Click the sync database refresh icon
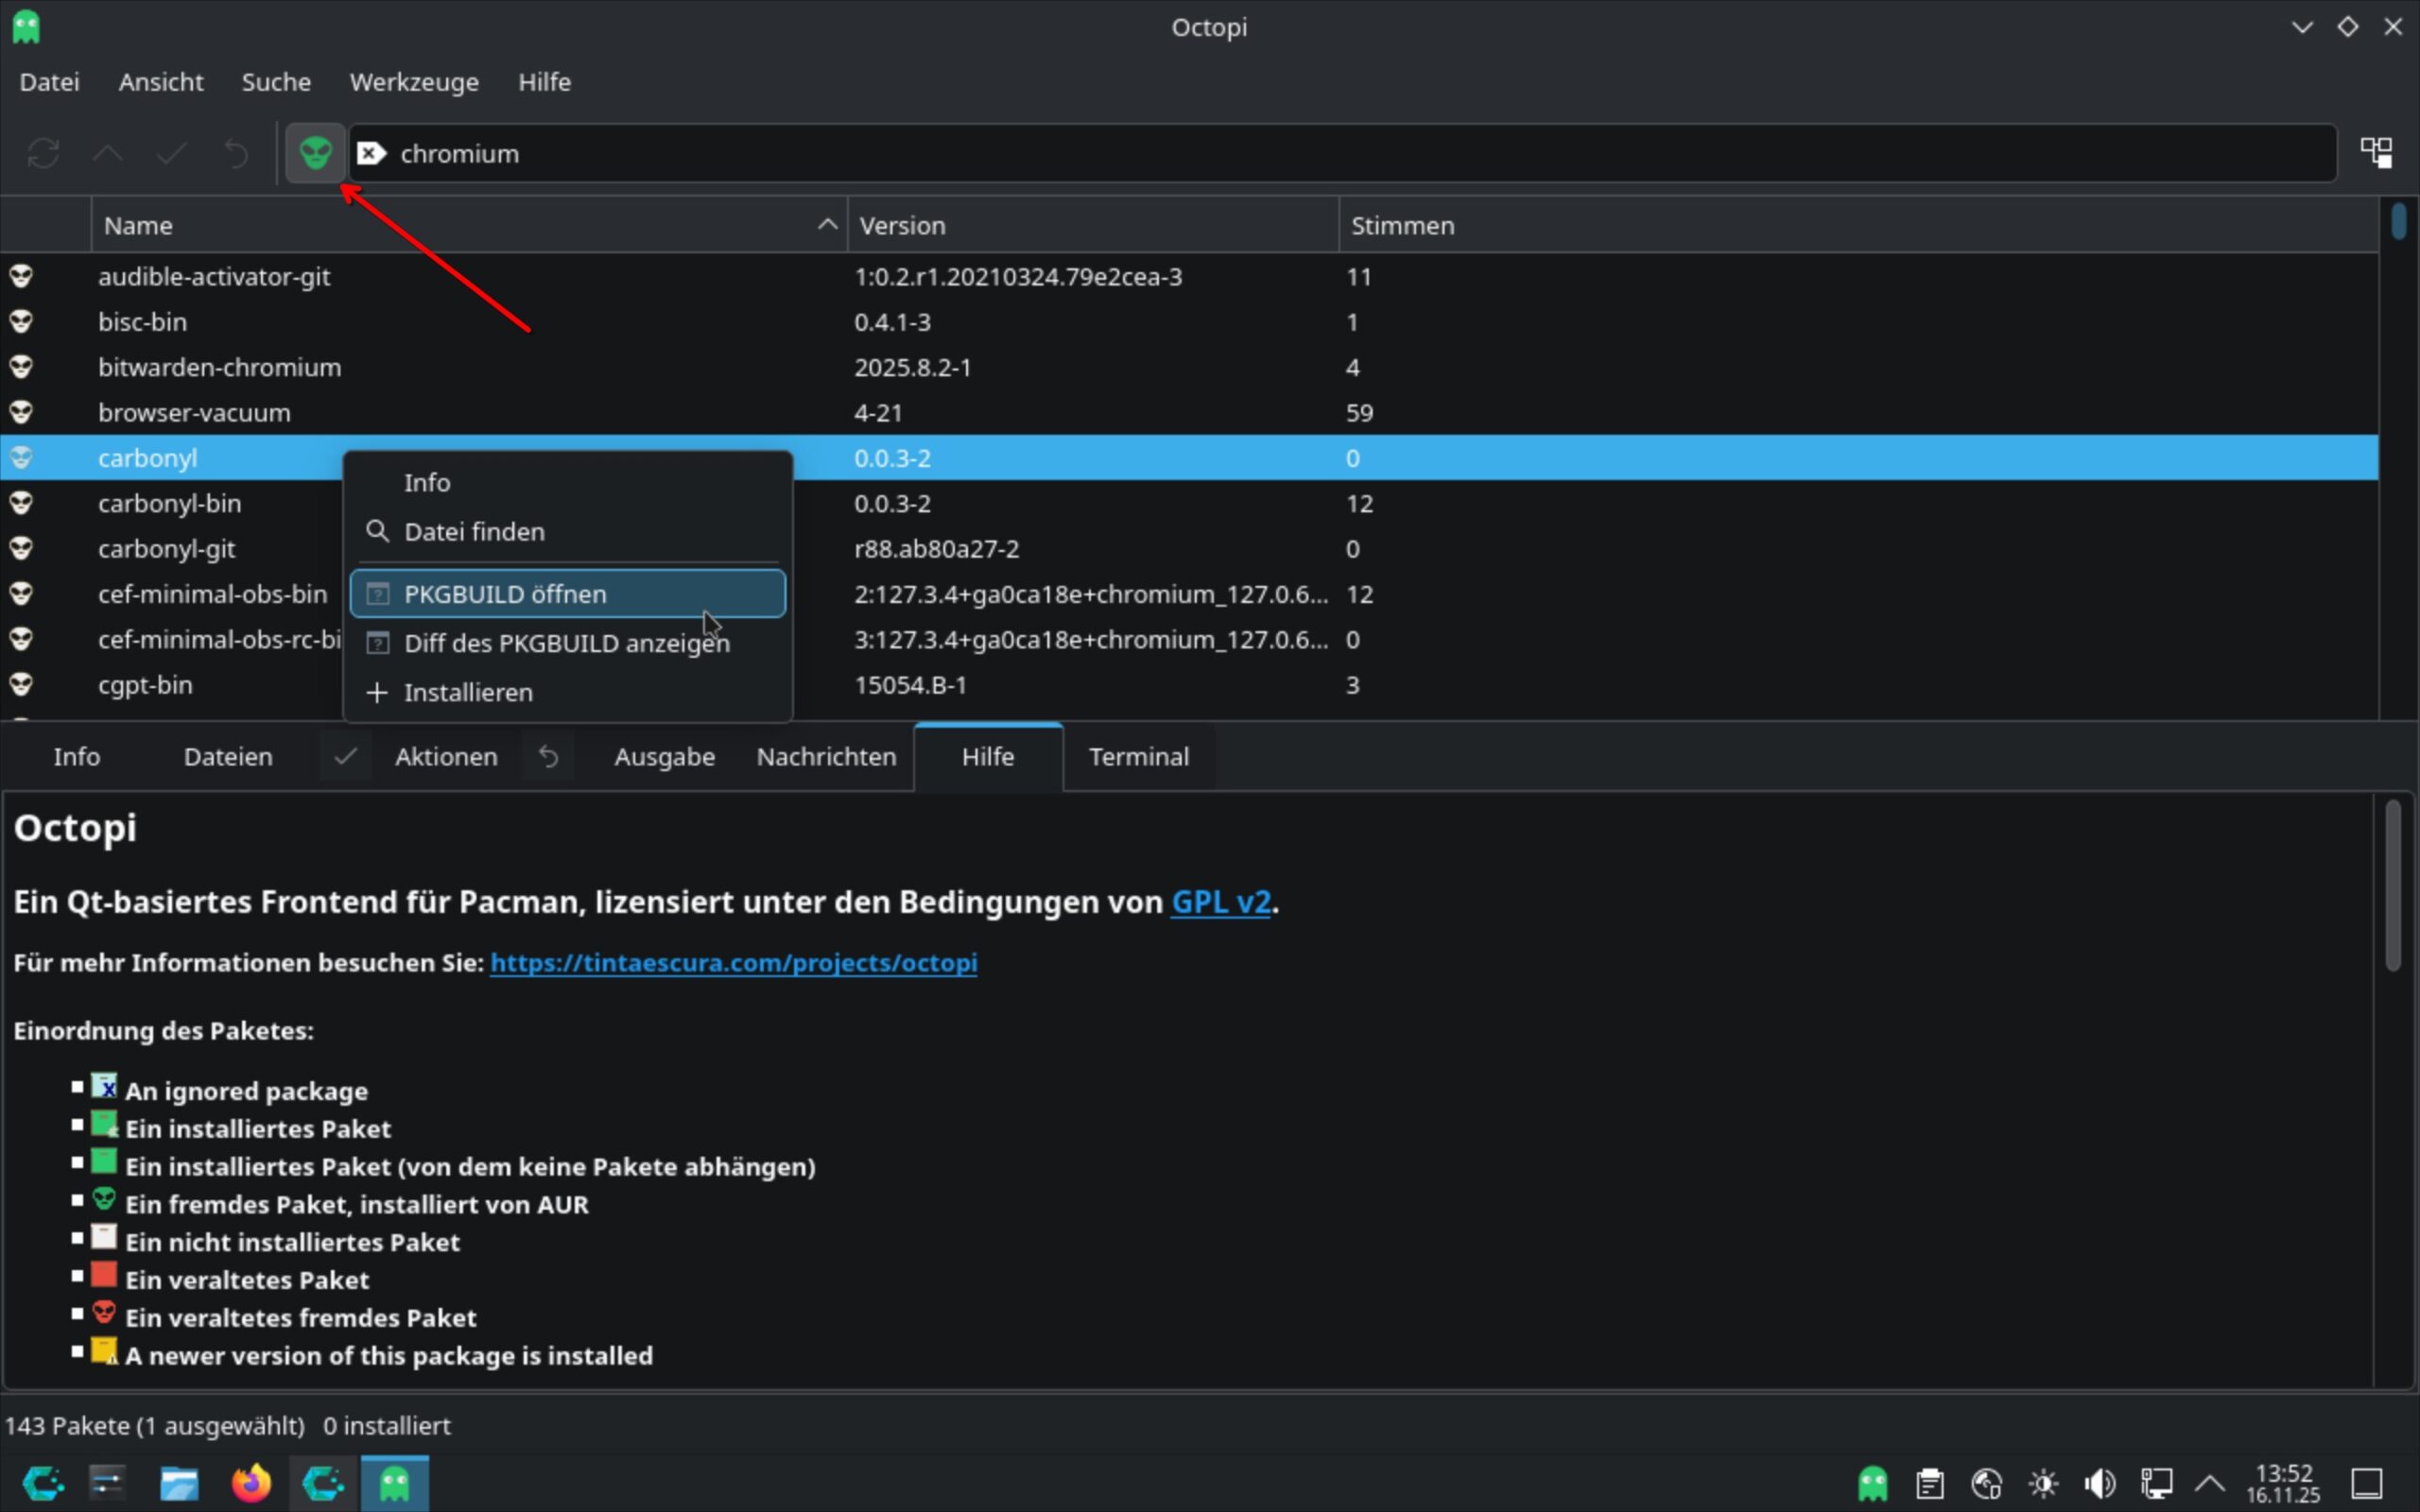The image size is (2420, 1512). [43, 153]
